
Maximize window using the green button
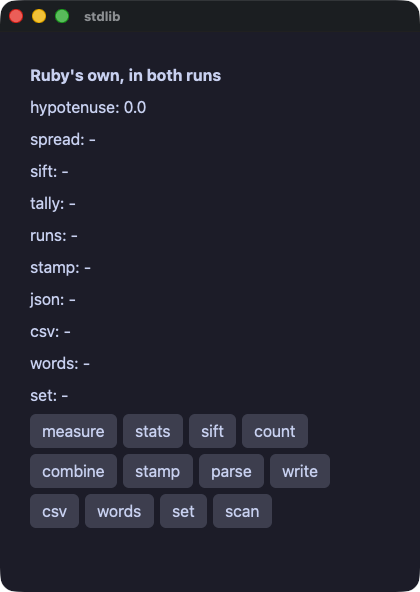[x=62, y=16]
